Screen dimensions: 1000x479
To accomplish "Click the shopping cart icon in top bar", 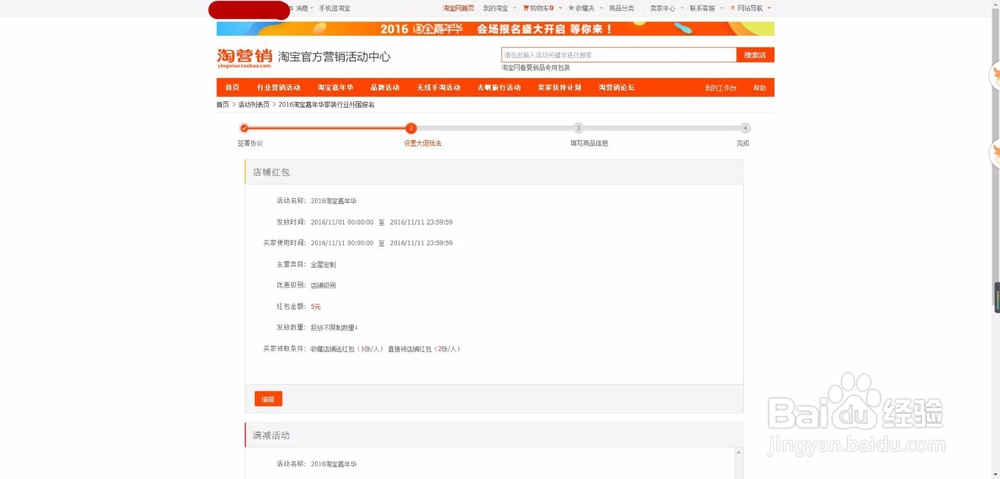I will (526, 8).
